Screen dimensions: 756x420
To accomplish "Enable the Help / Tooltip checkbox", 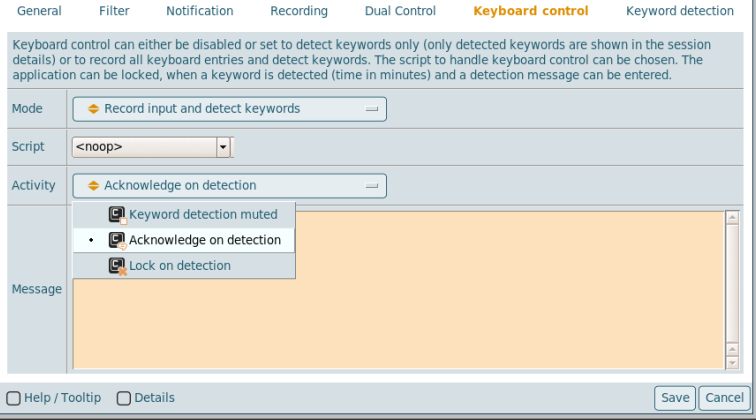I will (14, 398).
